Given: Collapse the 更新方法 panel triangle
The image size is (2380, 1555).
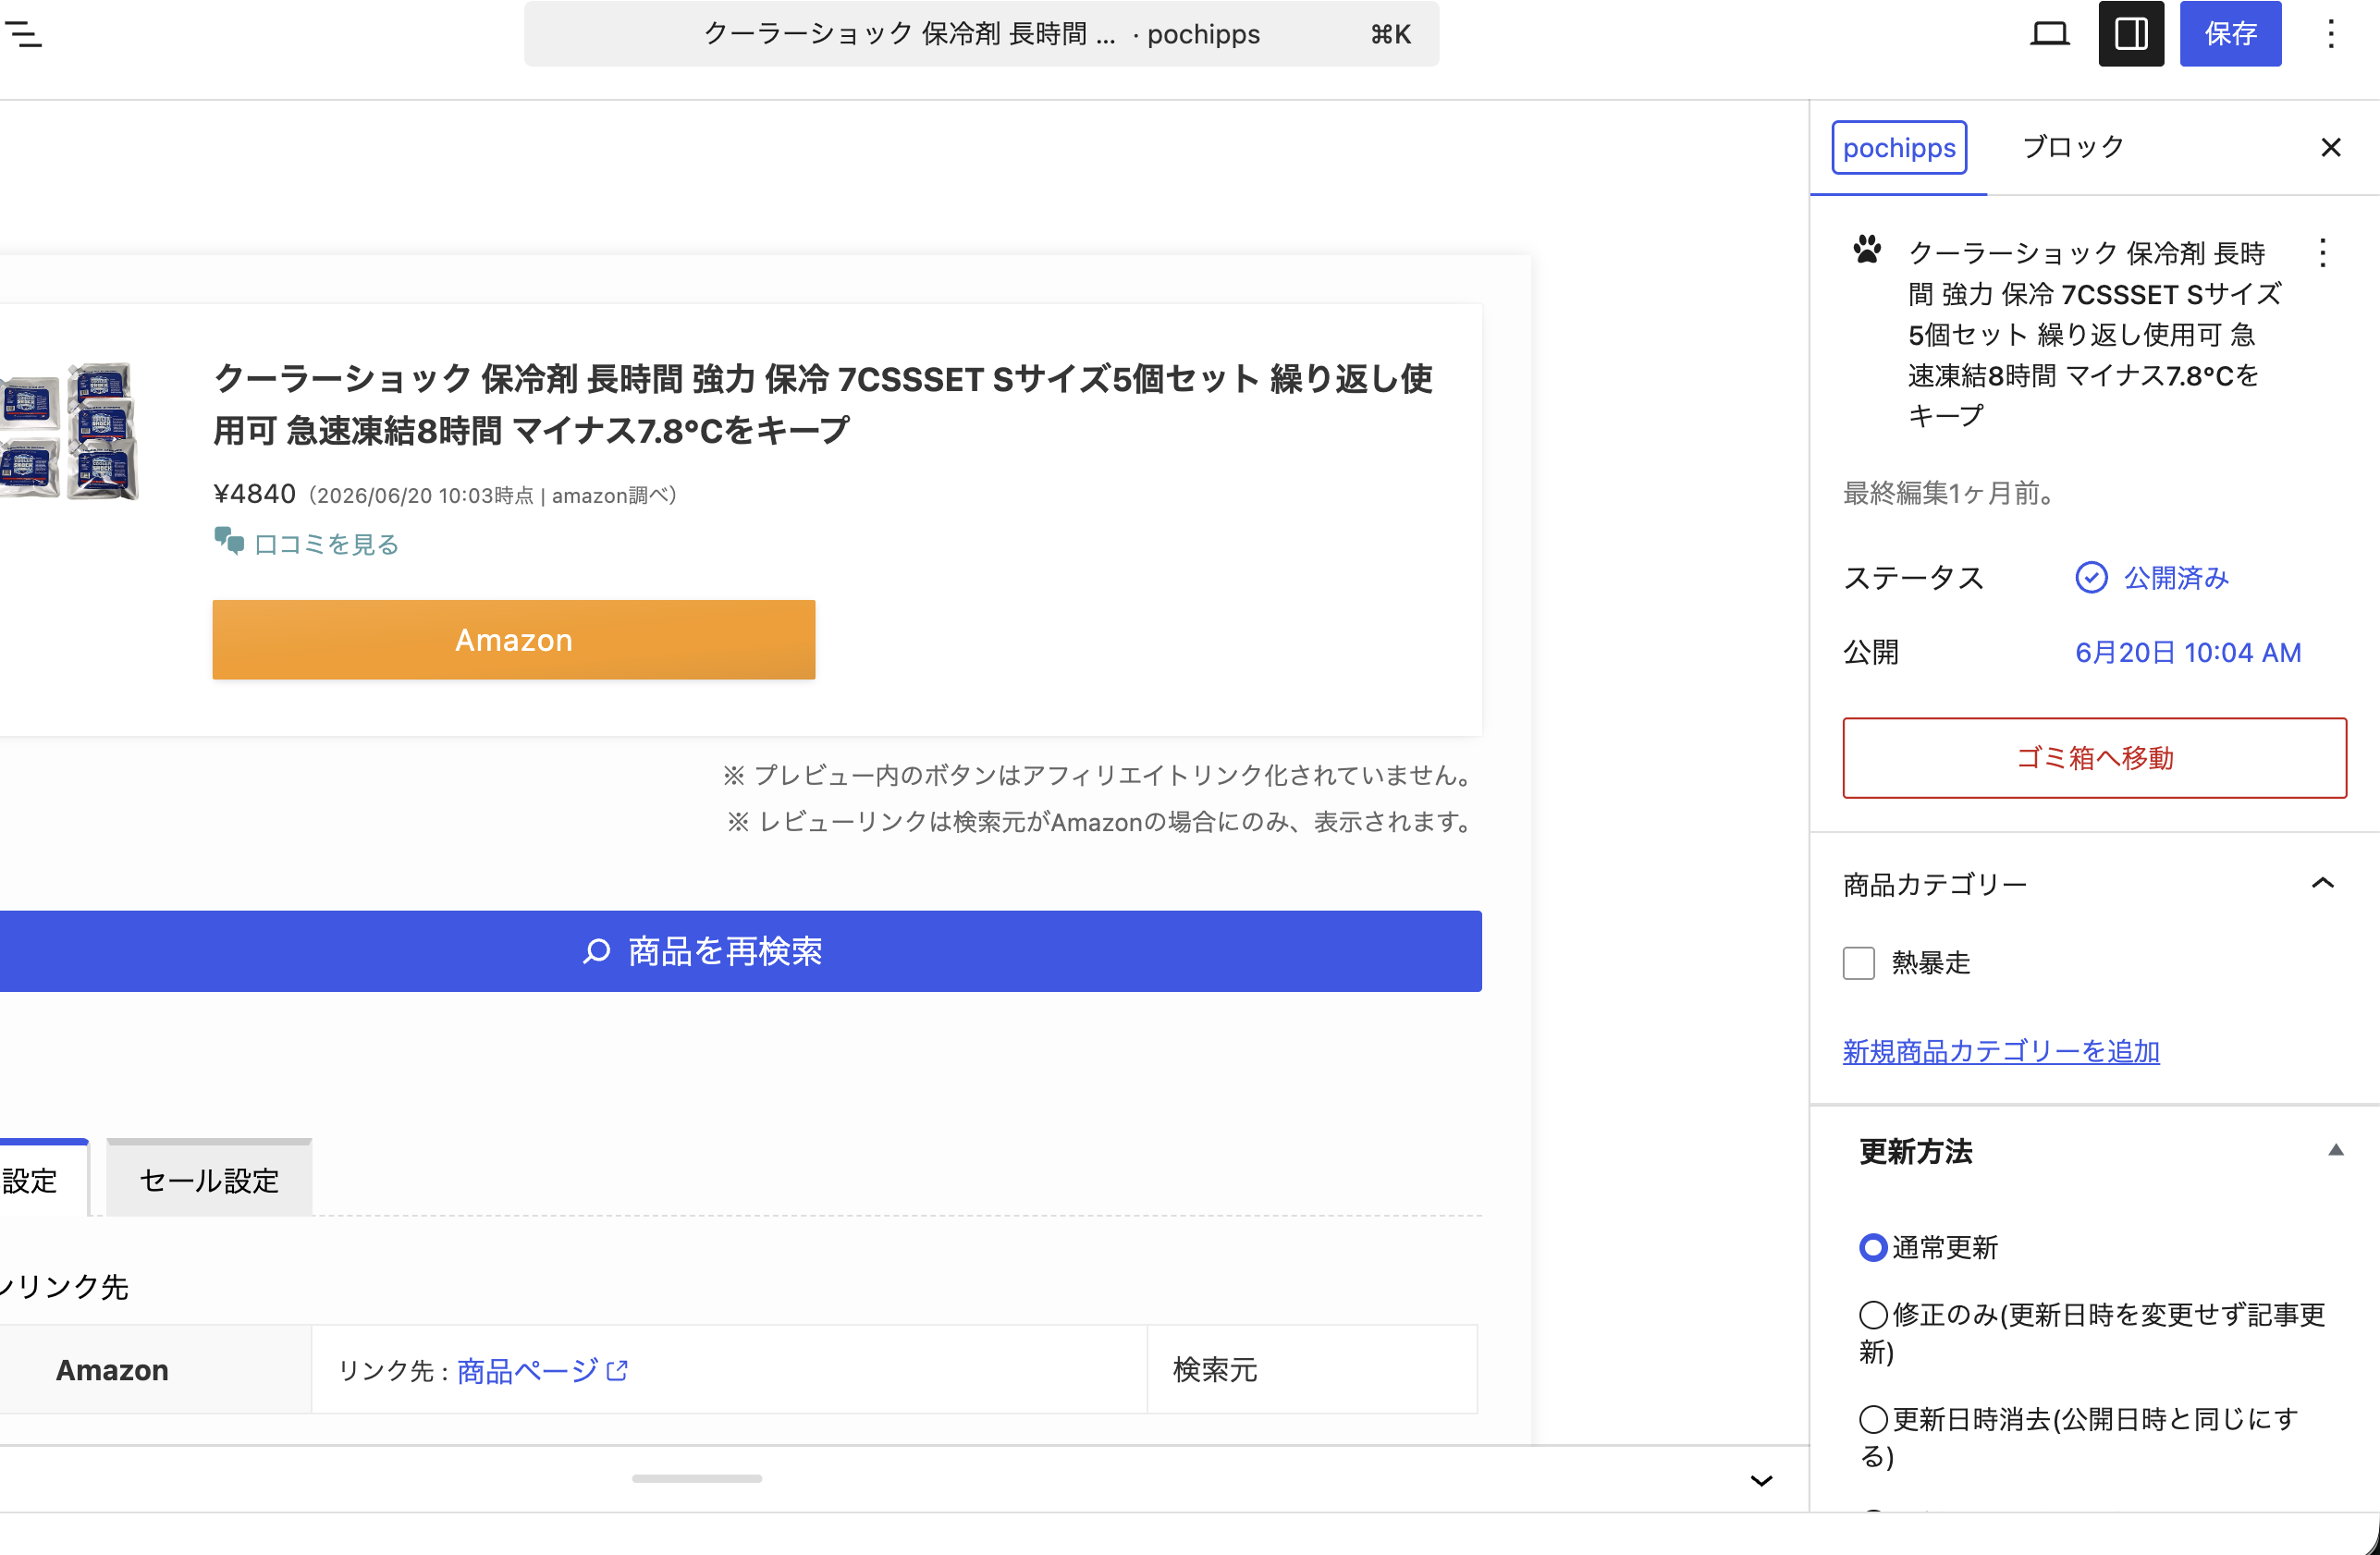Looking at the screenshot, I should [x=2335, y=1150].
